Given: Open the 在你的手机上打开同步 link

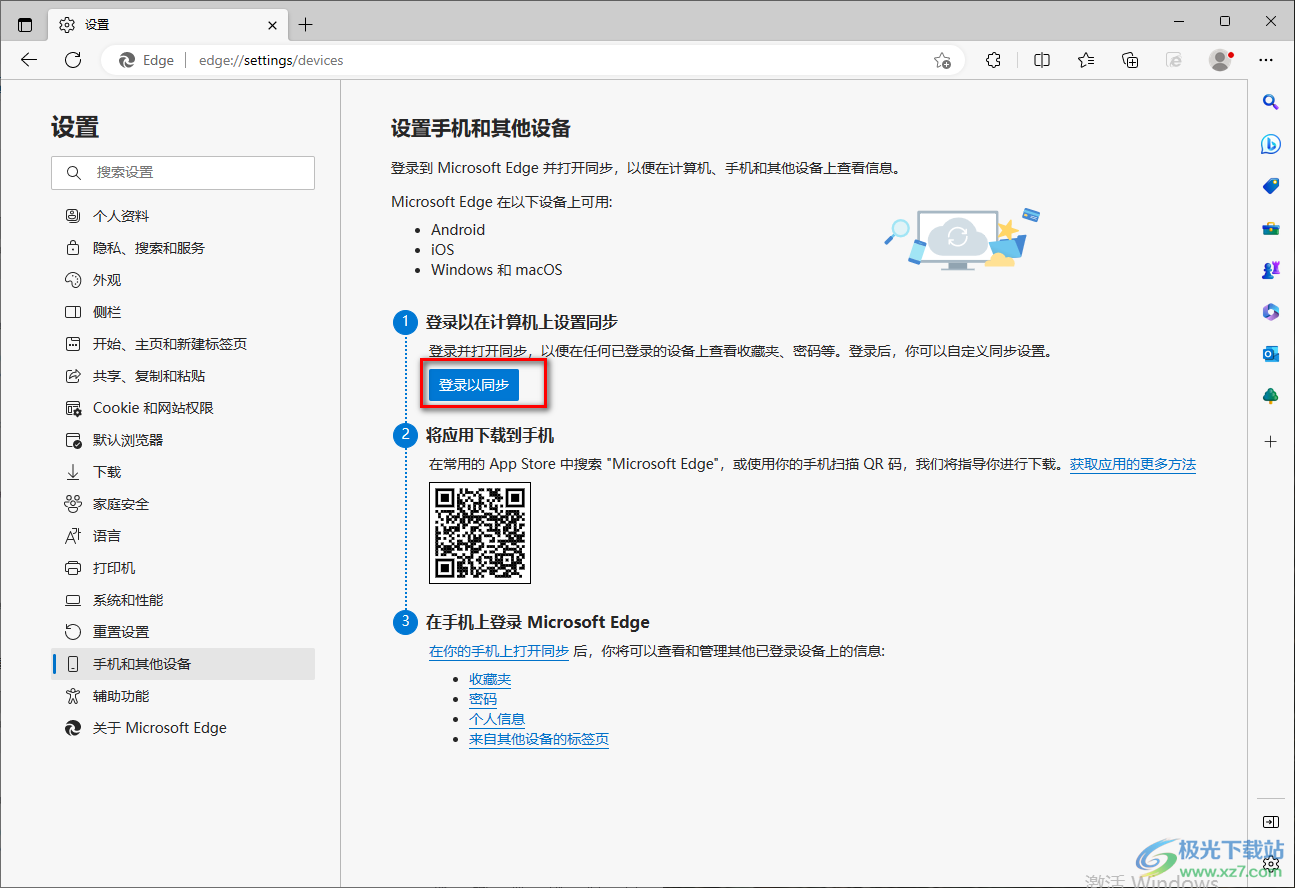Looking at the screenshot, I should [x=499, y=651].
